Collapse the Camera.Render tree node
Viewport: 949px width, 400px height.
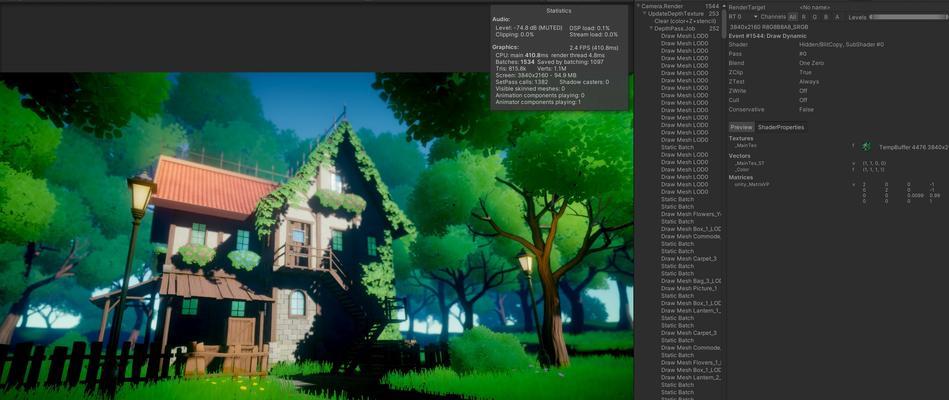[638, 6]
